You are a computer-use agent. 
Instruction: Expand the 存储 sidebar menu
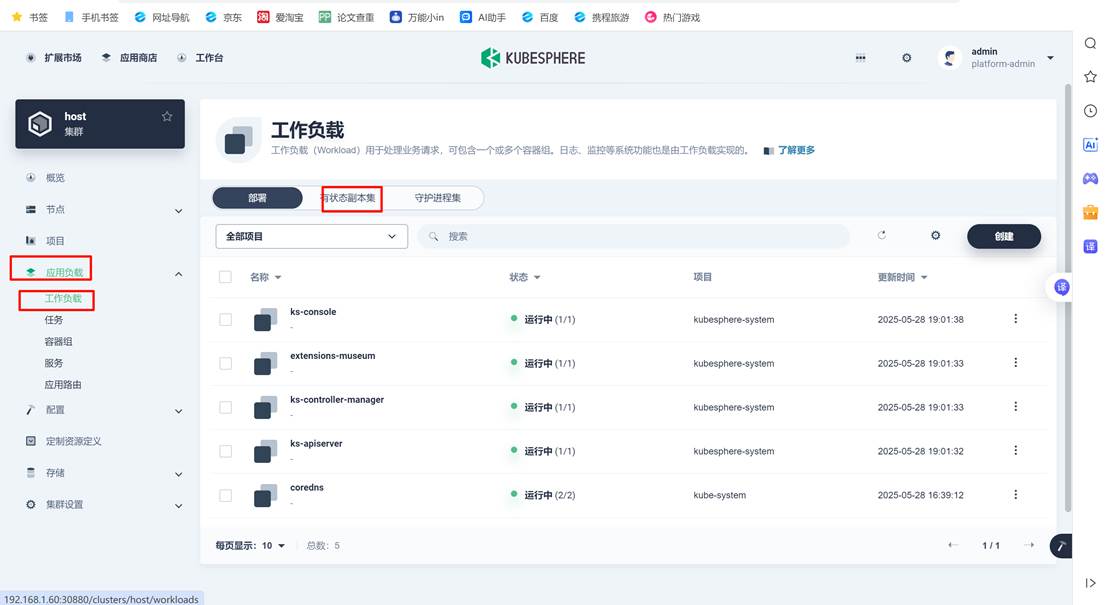[178, 474]
